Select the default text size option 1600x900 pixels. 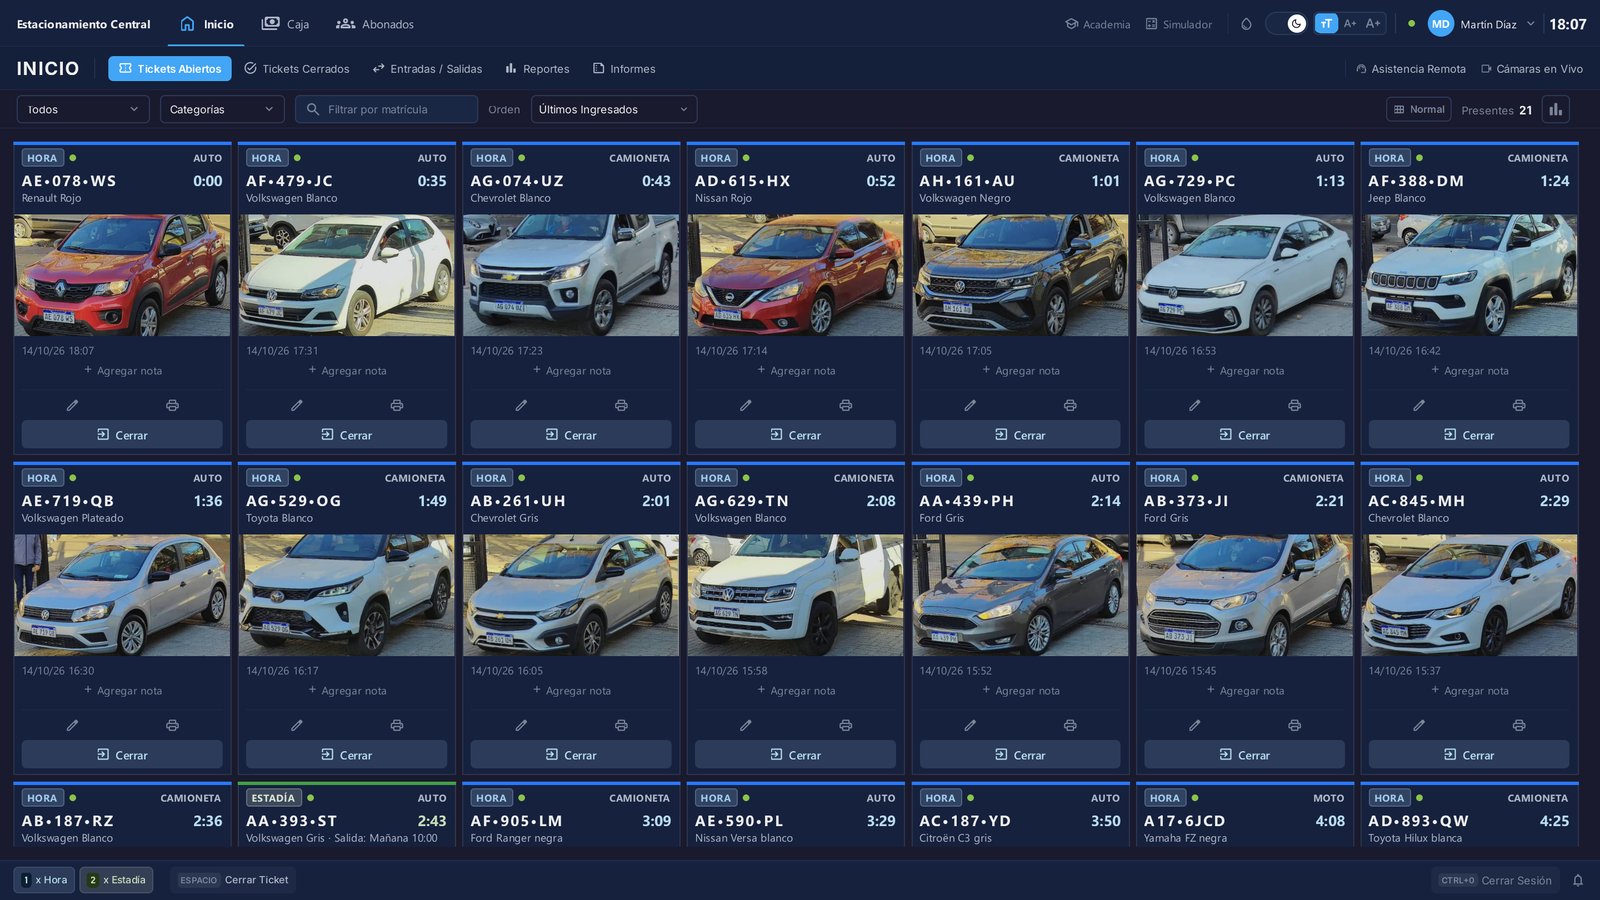point(1326,24)
